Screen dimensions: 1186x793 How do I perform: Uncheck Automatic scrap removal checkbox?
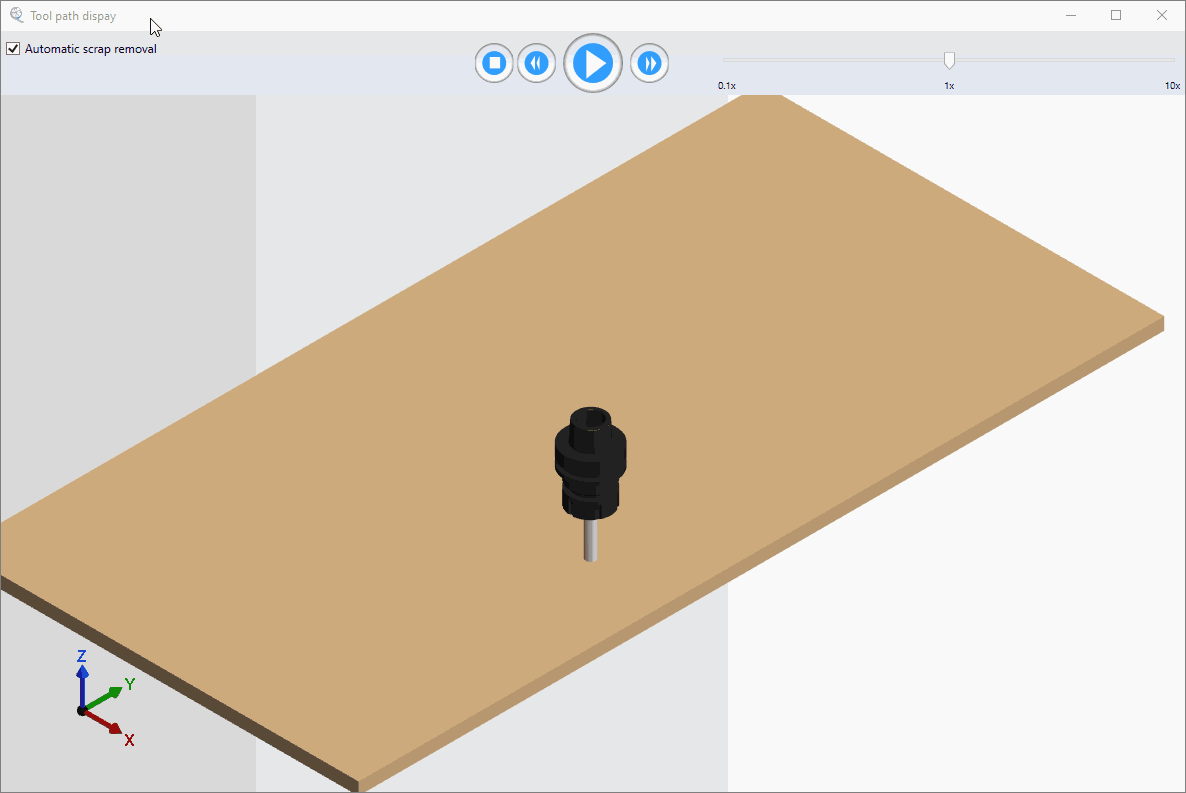13,48
